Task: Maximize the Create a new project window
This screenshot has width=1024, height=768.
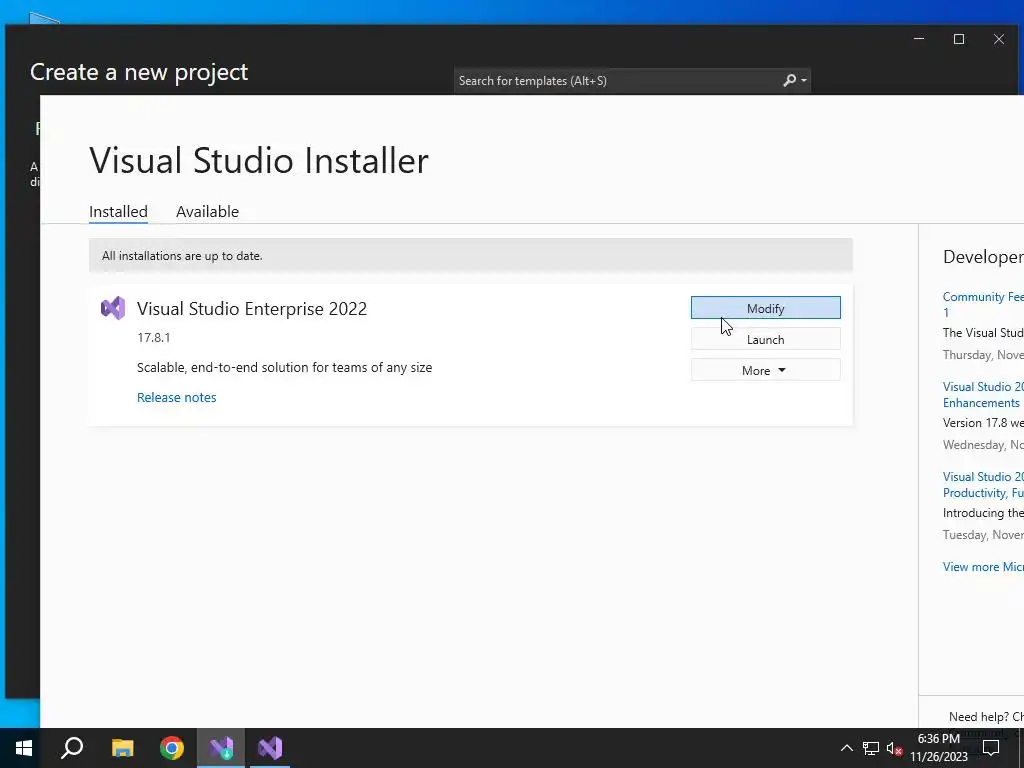Action: click(959, 39)
